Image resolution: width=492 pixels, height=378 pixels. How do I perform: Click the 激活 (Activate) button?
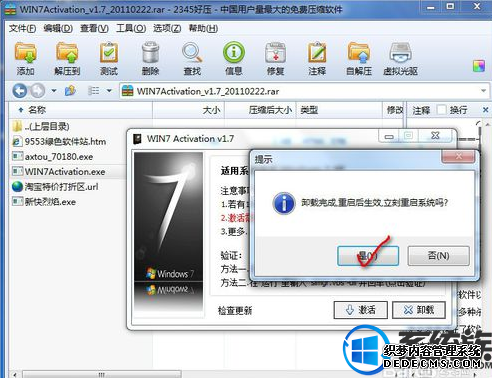[x=360, y=310]
